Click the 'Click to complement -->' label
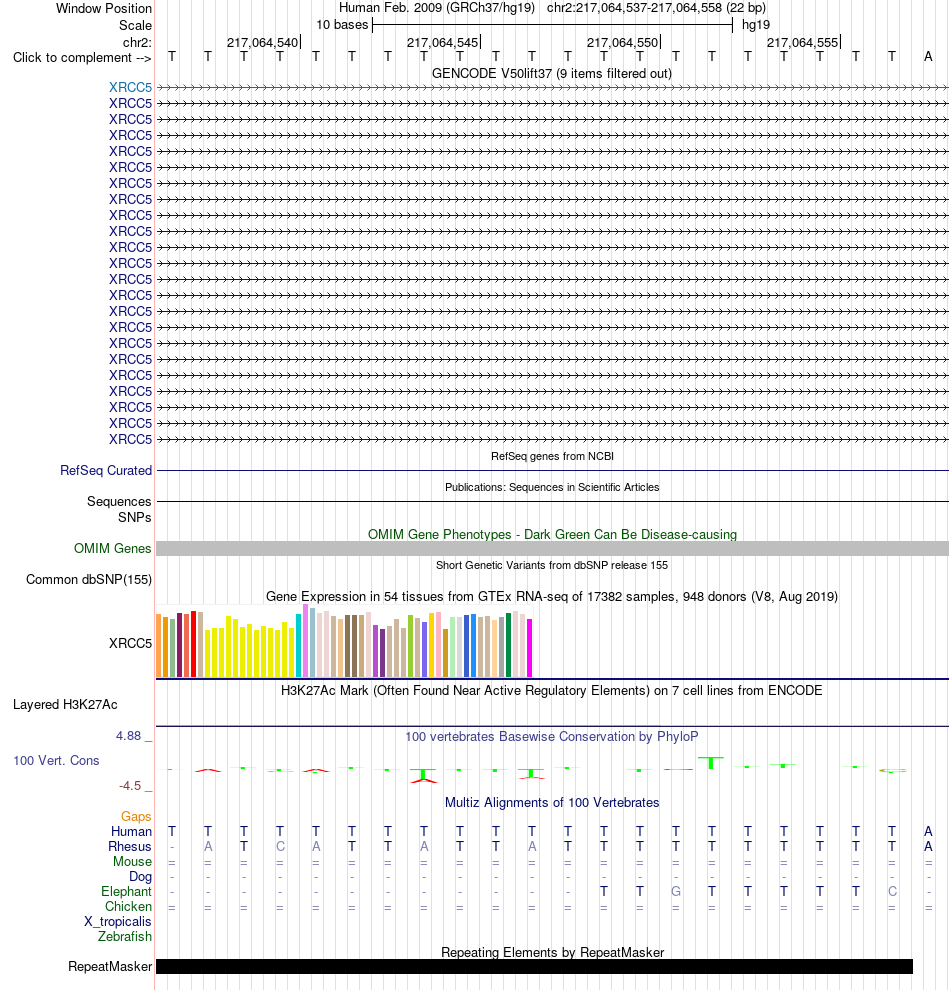 [82, 57]
